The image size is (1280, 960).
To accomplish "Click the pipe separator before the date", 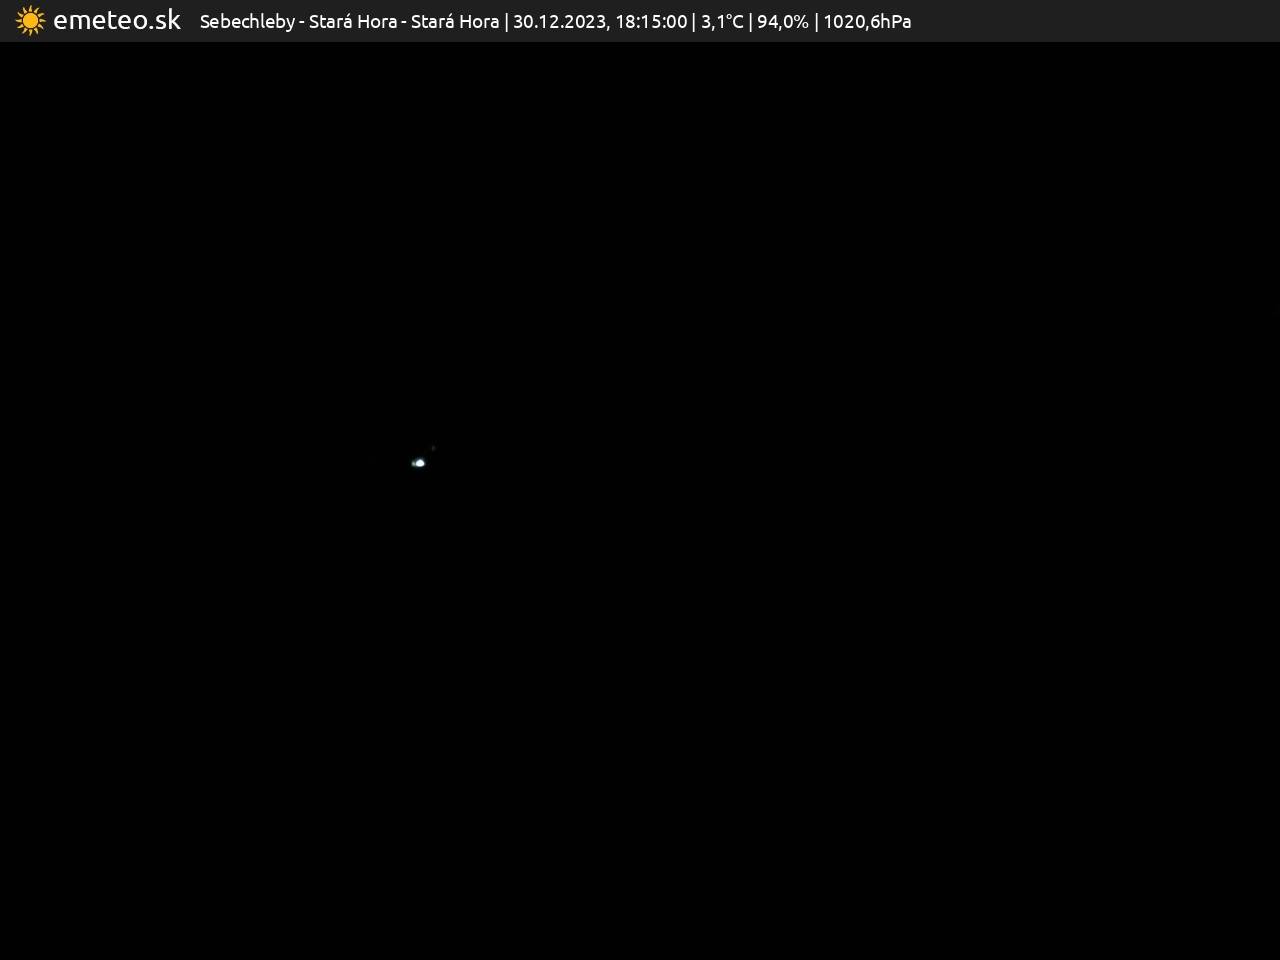I will pos(506,22).
